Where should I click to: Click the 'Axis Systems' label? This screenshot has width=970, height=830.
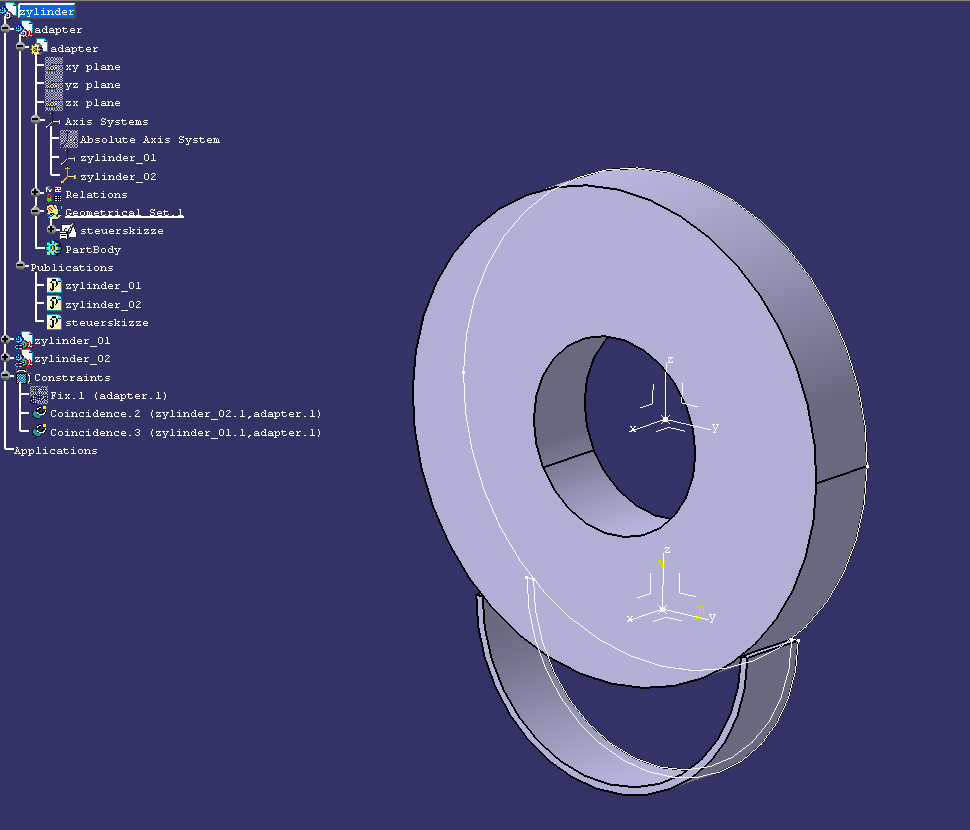pyautogui.click(x=107, y=121)
